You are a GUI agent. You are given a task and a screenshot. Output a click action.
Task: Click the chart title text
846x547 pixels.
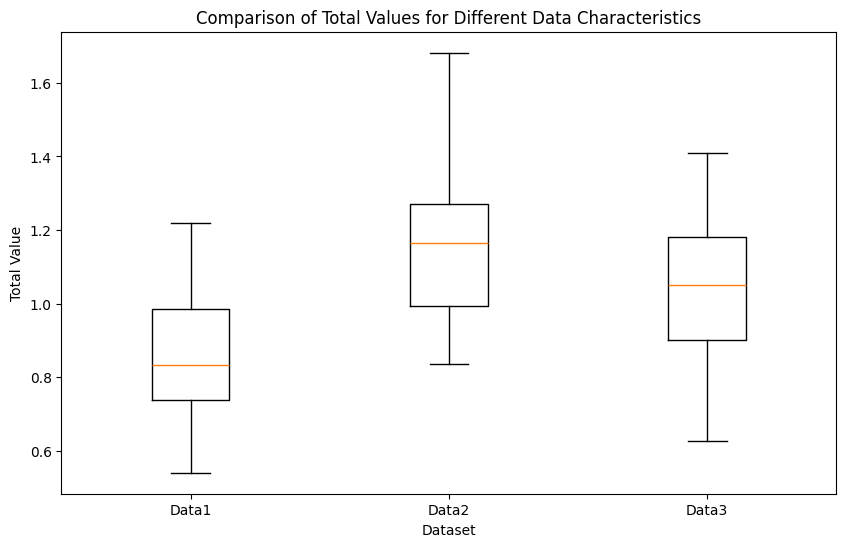[x=448, y=17]
